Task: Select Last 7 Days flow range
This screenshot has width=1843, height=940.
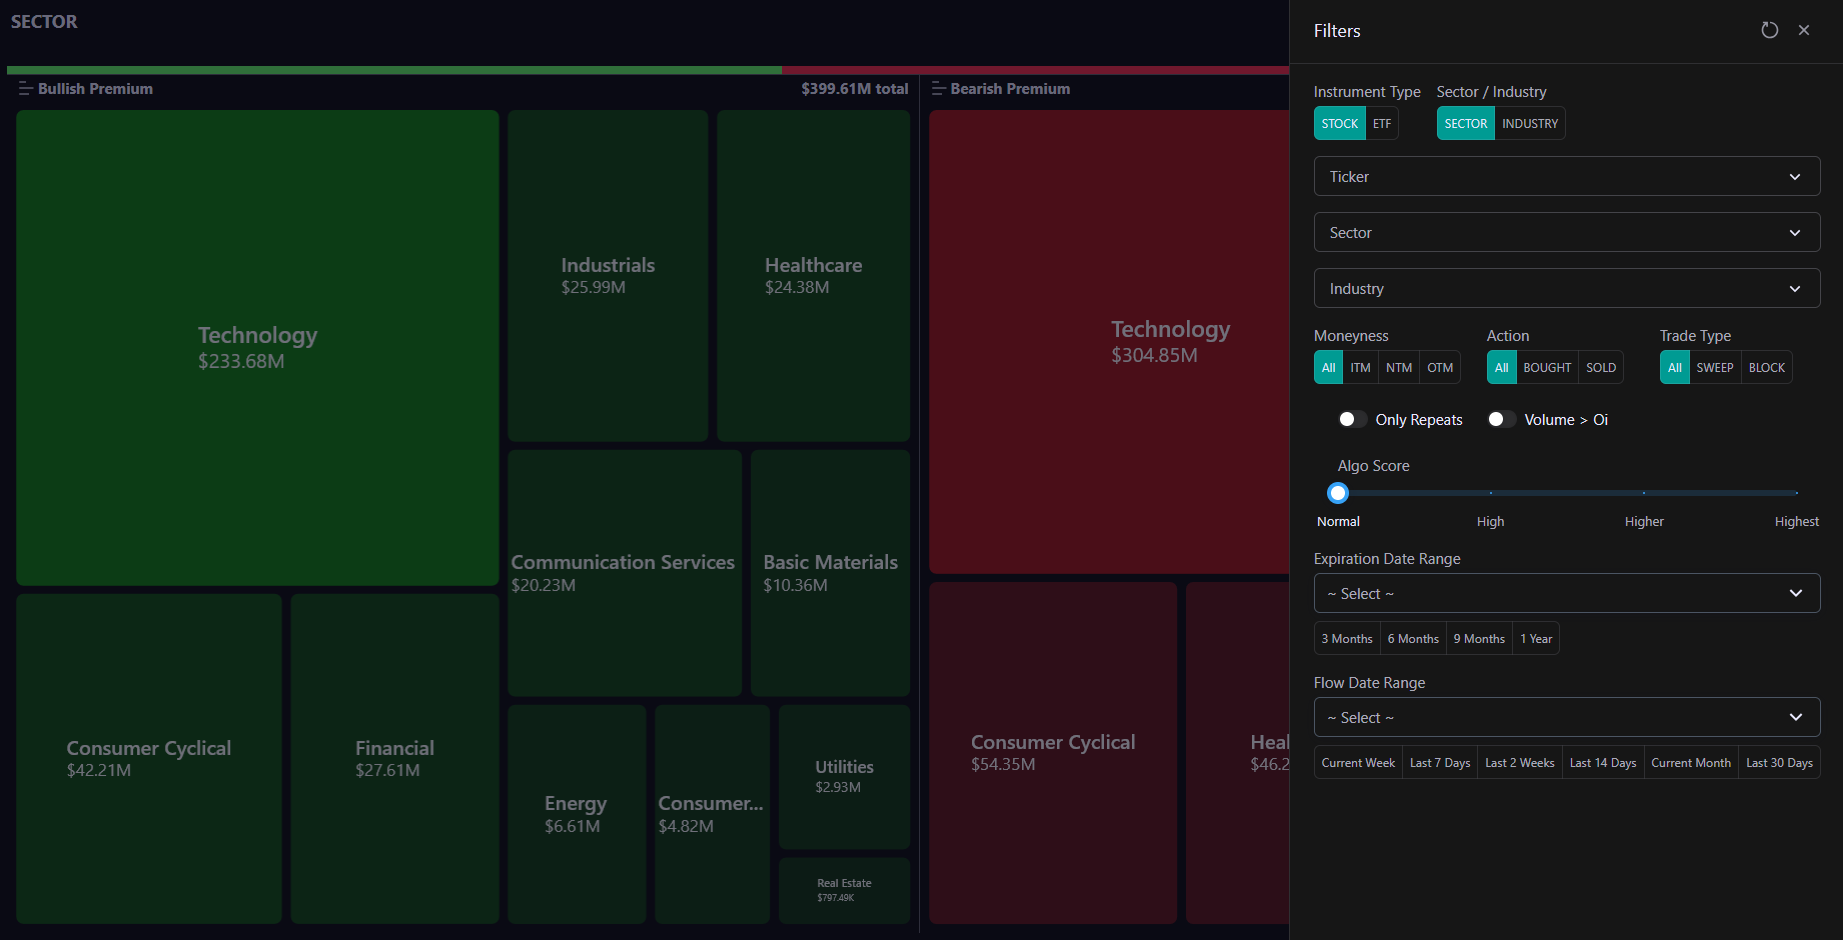Action: (1440, 763)
